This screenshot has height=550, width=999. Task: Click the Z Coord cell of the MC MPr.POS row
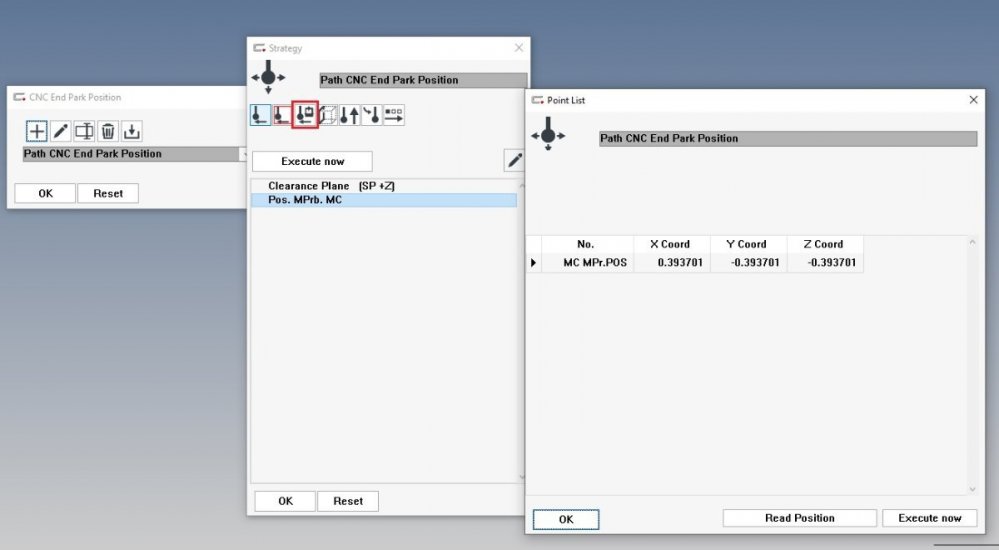(x=825, y=263)
